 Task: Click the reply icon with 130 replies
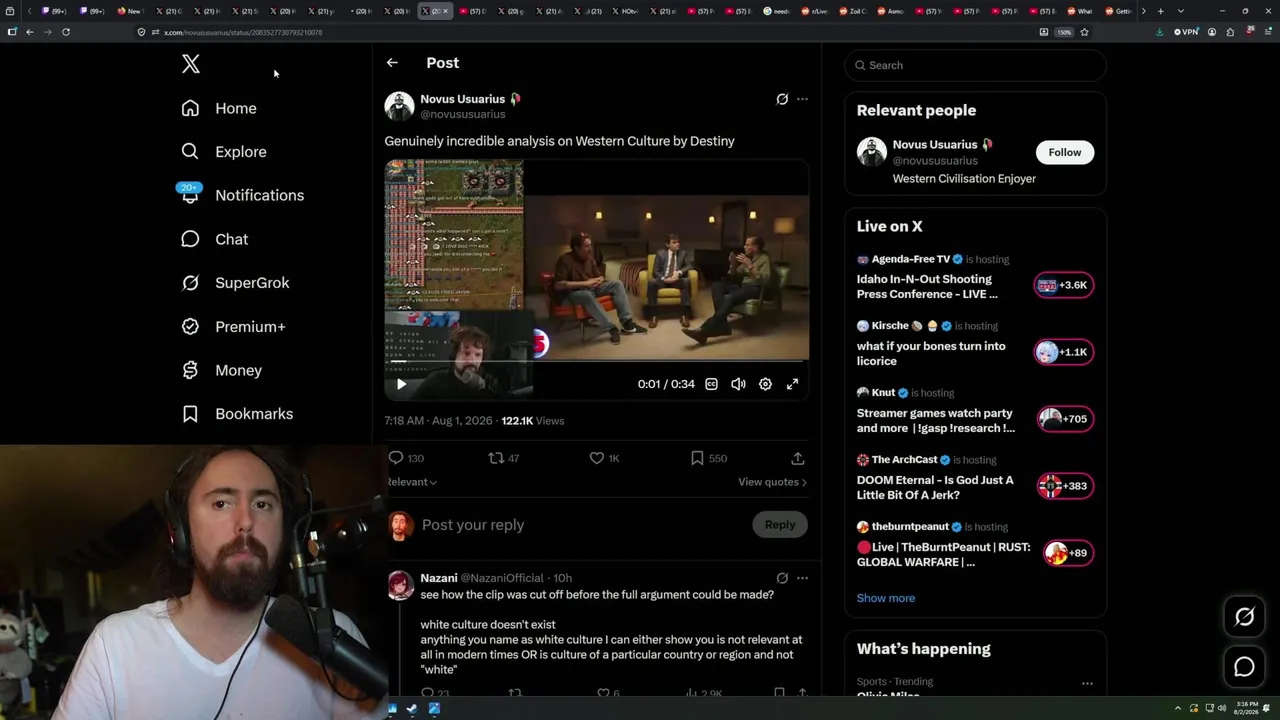click(x=396, y=458)
